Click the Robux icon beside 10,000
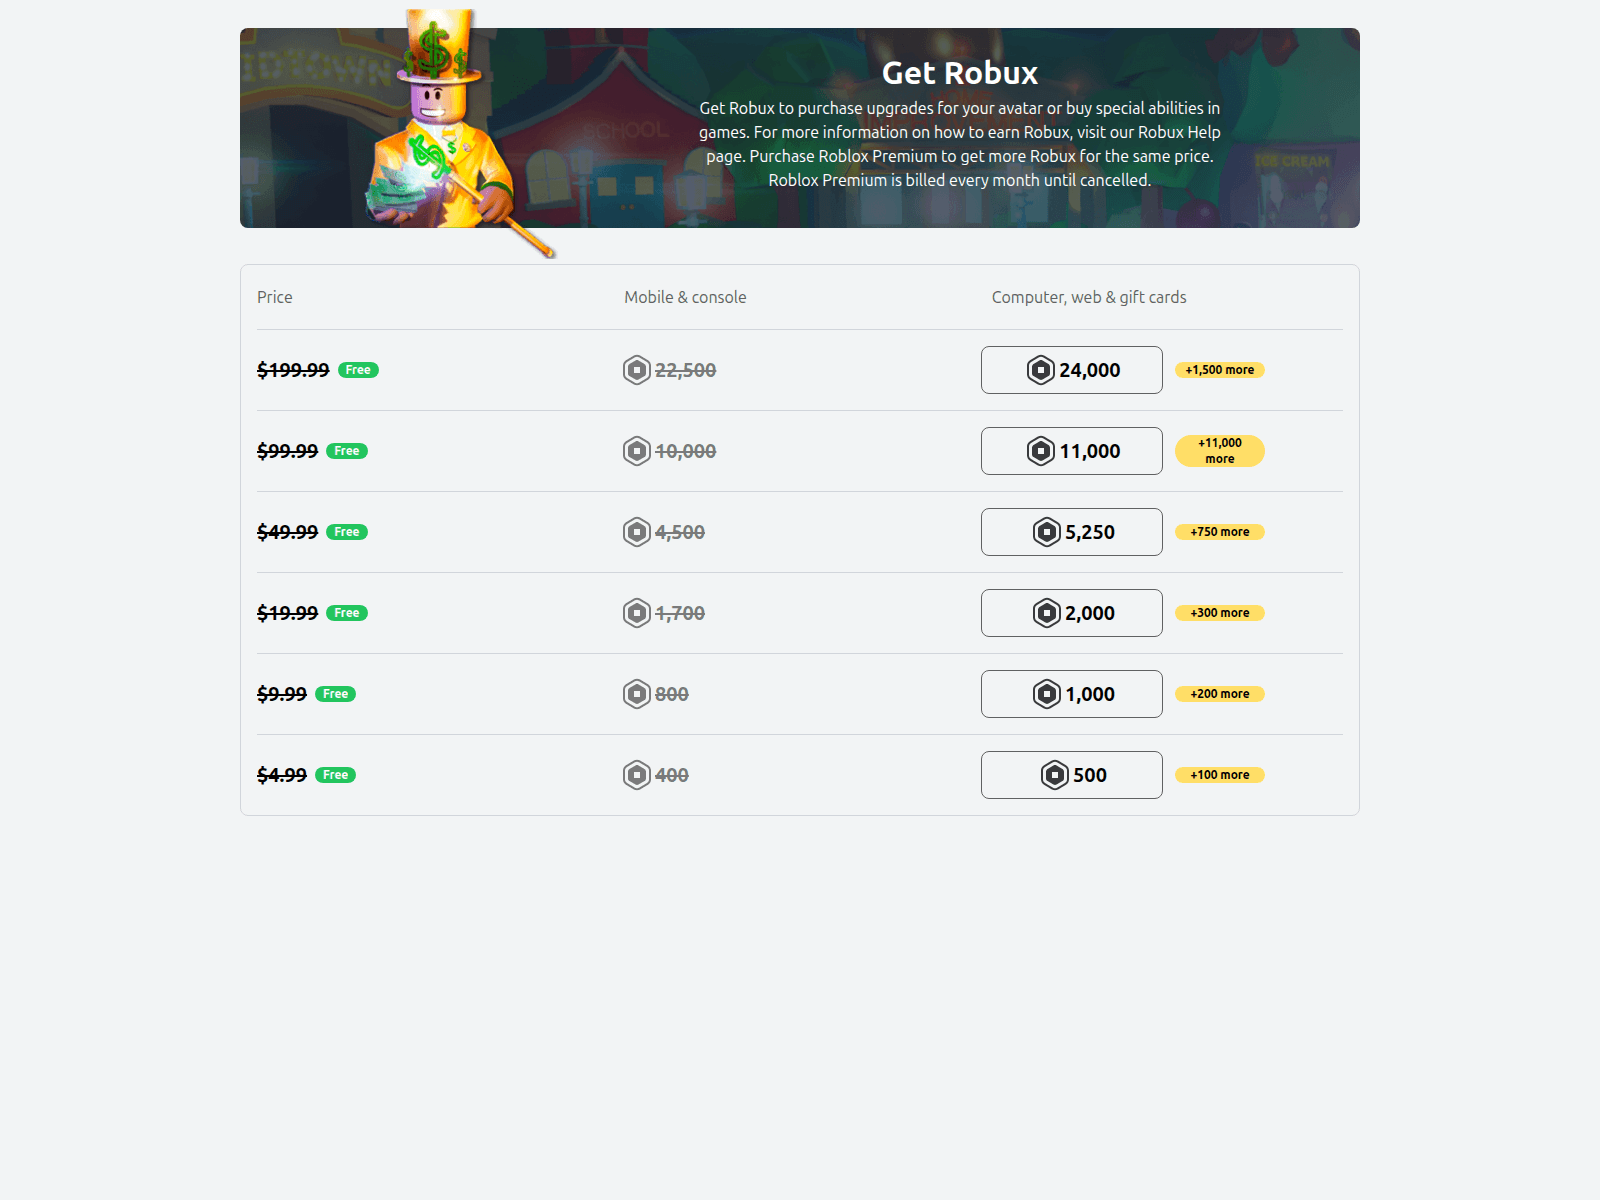 coord(637,451)
